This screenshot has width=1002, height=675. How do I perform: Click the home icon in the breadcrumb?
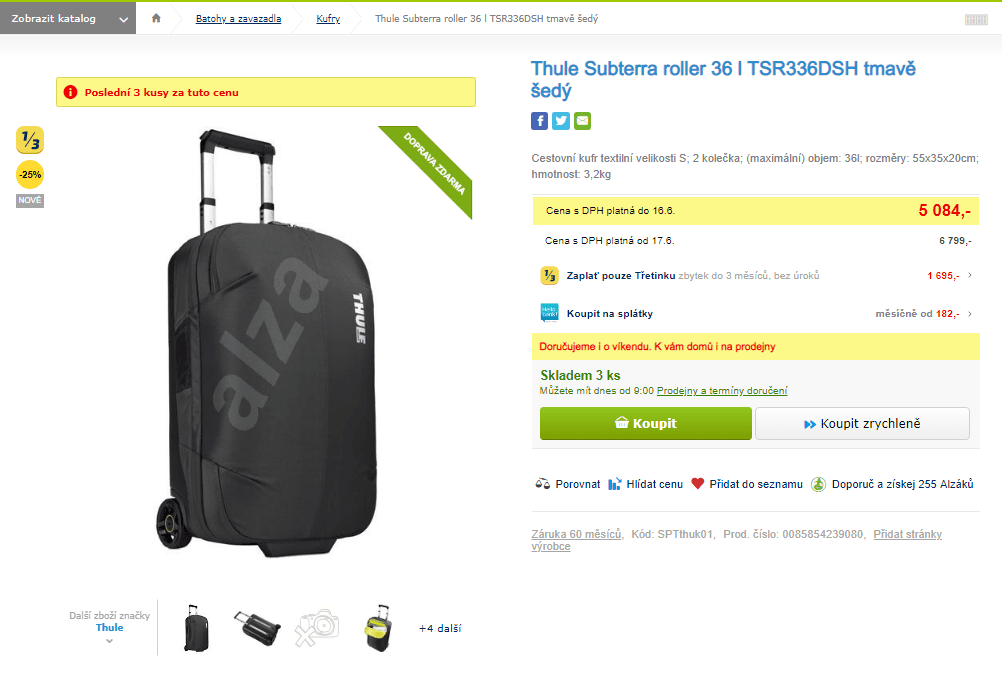[156, 18]
